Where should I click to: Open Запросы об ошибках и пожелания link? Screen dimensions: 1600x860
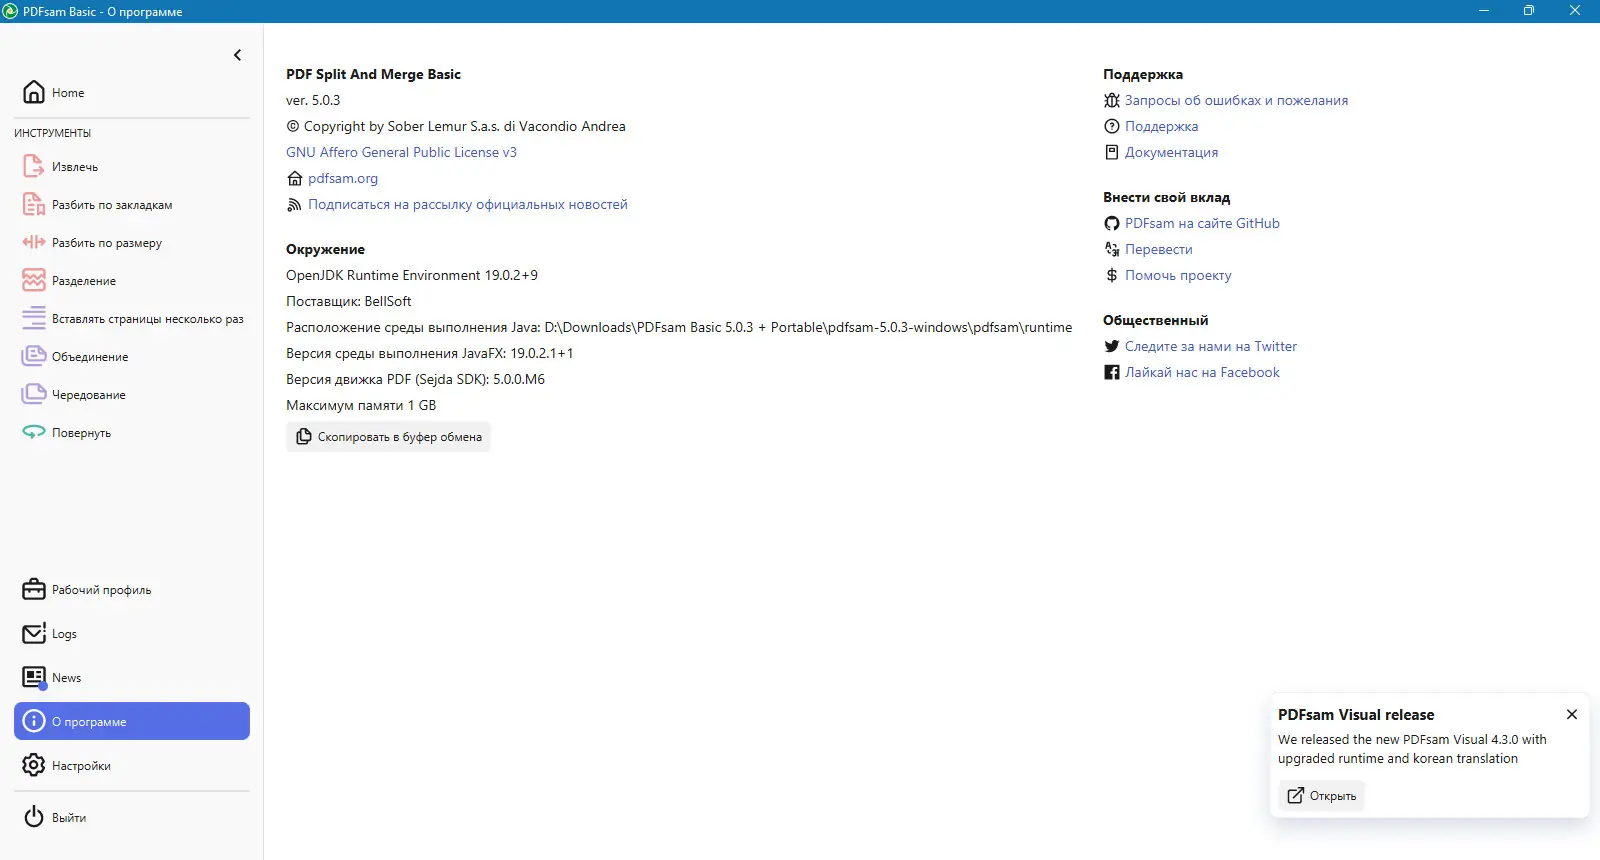tap(1236, 100)
